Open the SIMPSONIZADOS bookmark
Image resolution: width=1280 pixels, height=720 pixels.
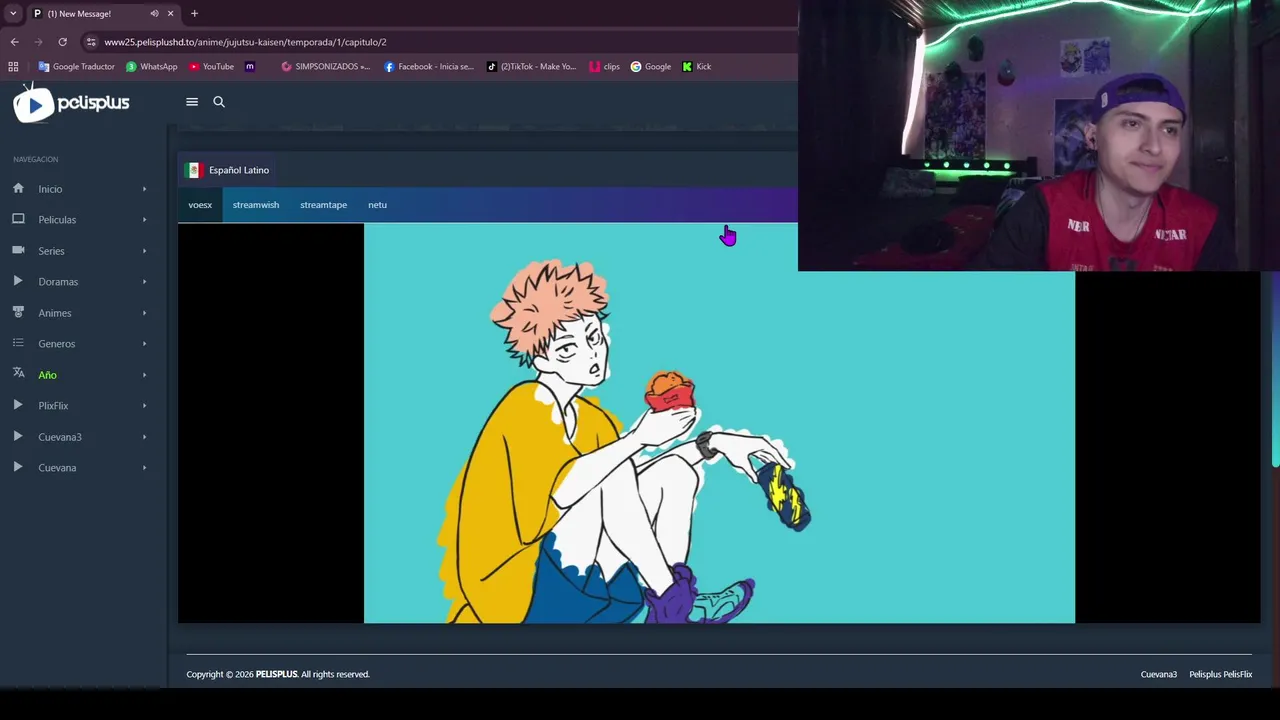pos(326,67)
